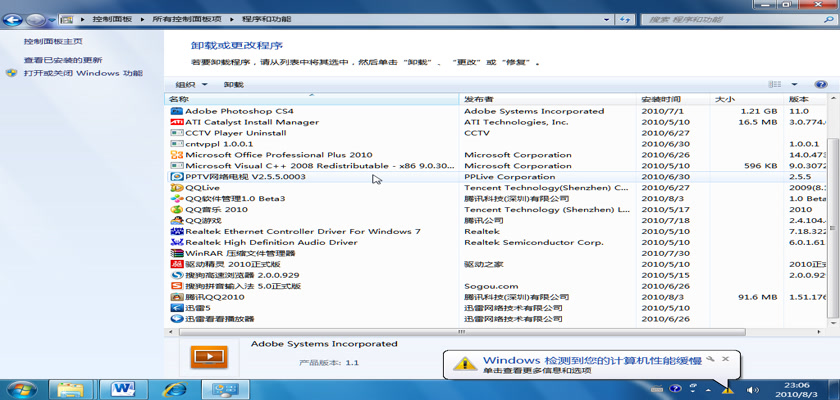Click the volume speaker icon in system tray
Image resolution: width=840 pixels, height=400 pixels.
tap(752, 389)
